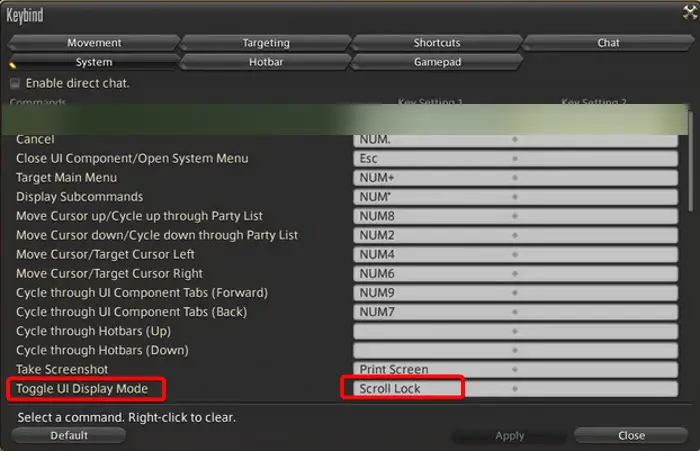This screenshot has height=451, width=700.
Task: Switch to the Movement tab
Action: (x=94, y=43)
